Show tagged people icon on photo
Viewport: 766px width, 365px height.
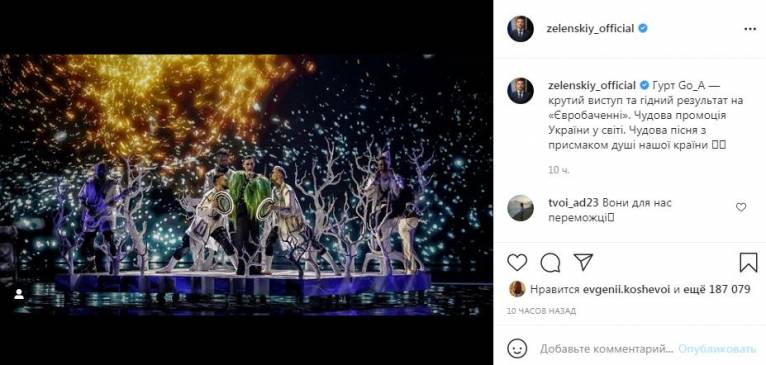point(19,294)
